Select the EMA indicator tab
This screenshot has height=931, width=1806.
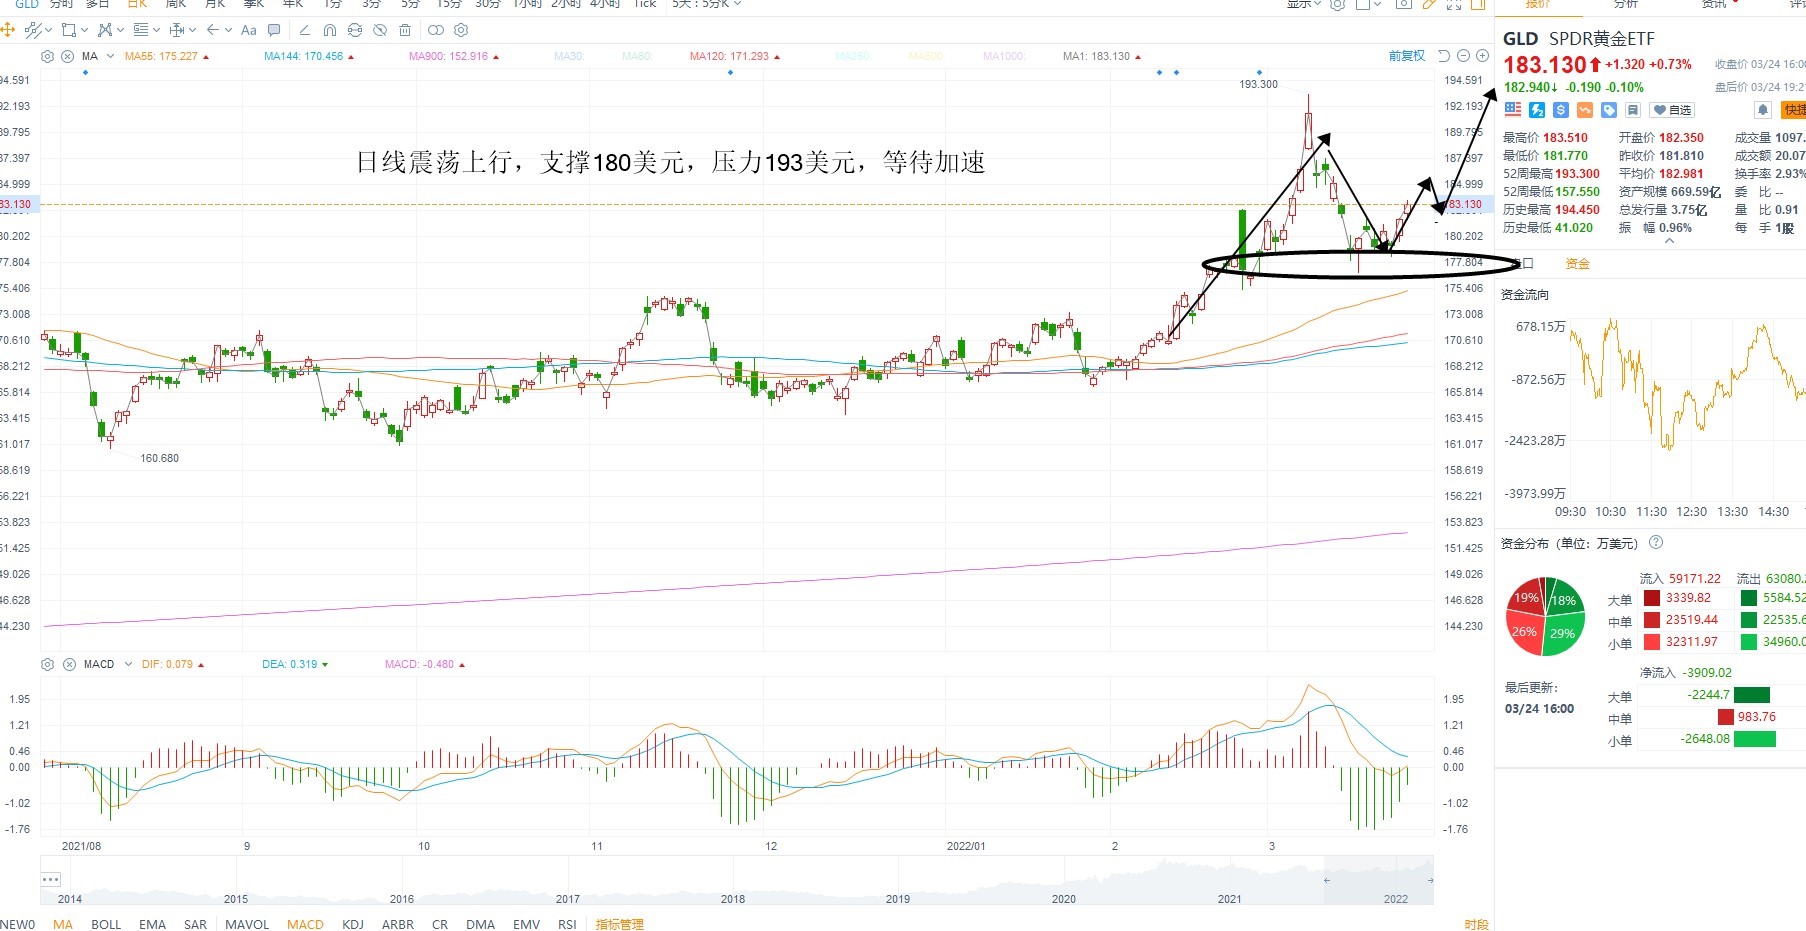[x=152, y=924]
